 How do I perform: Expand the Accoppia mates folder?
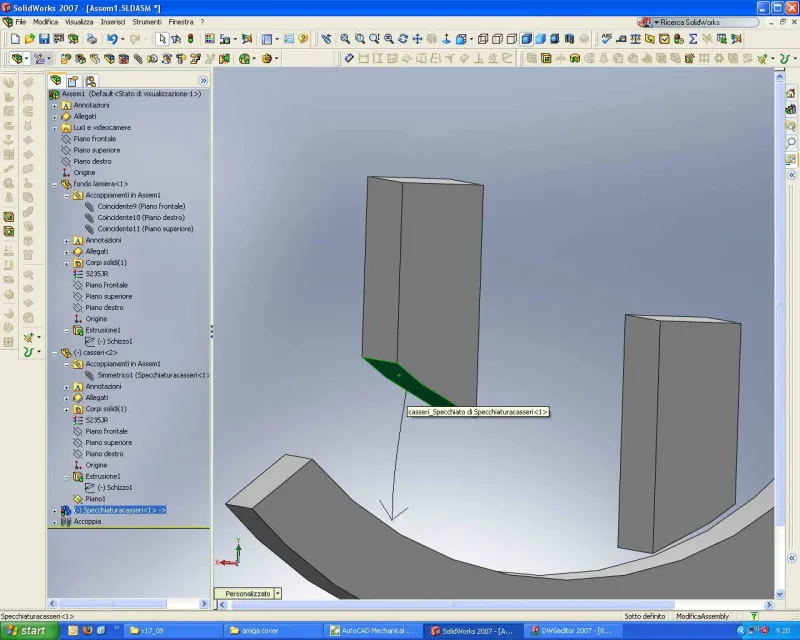(55, 522)
